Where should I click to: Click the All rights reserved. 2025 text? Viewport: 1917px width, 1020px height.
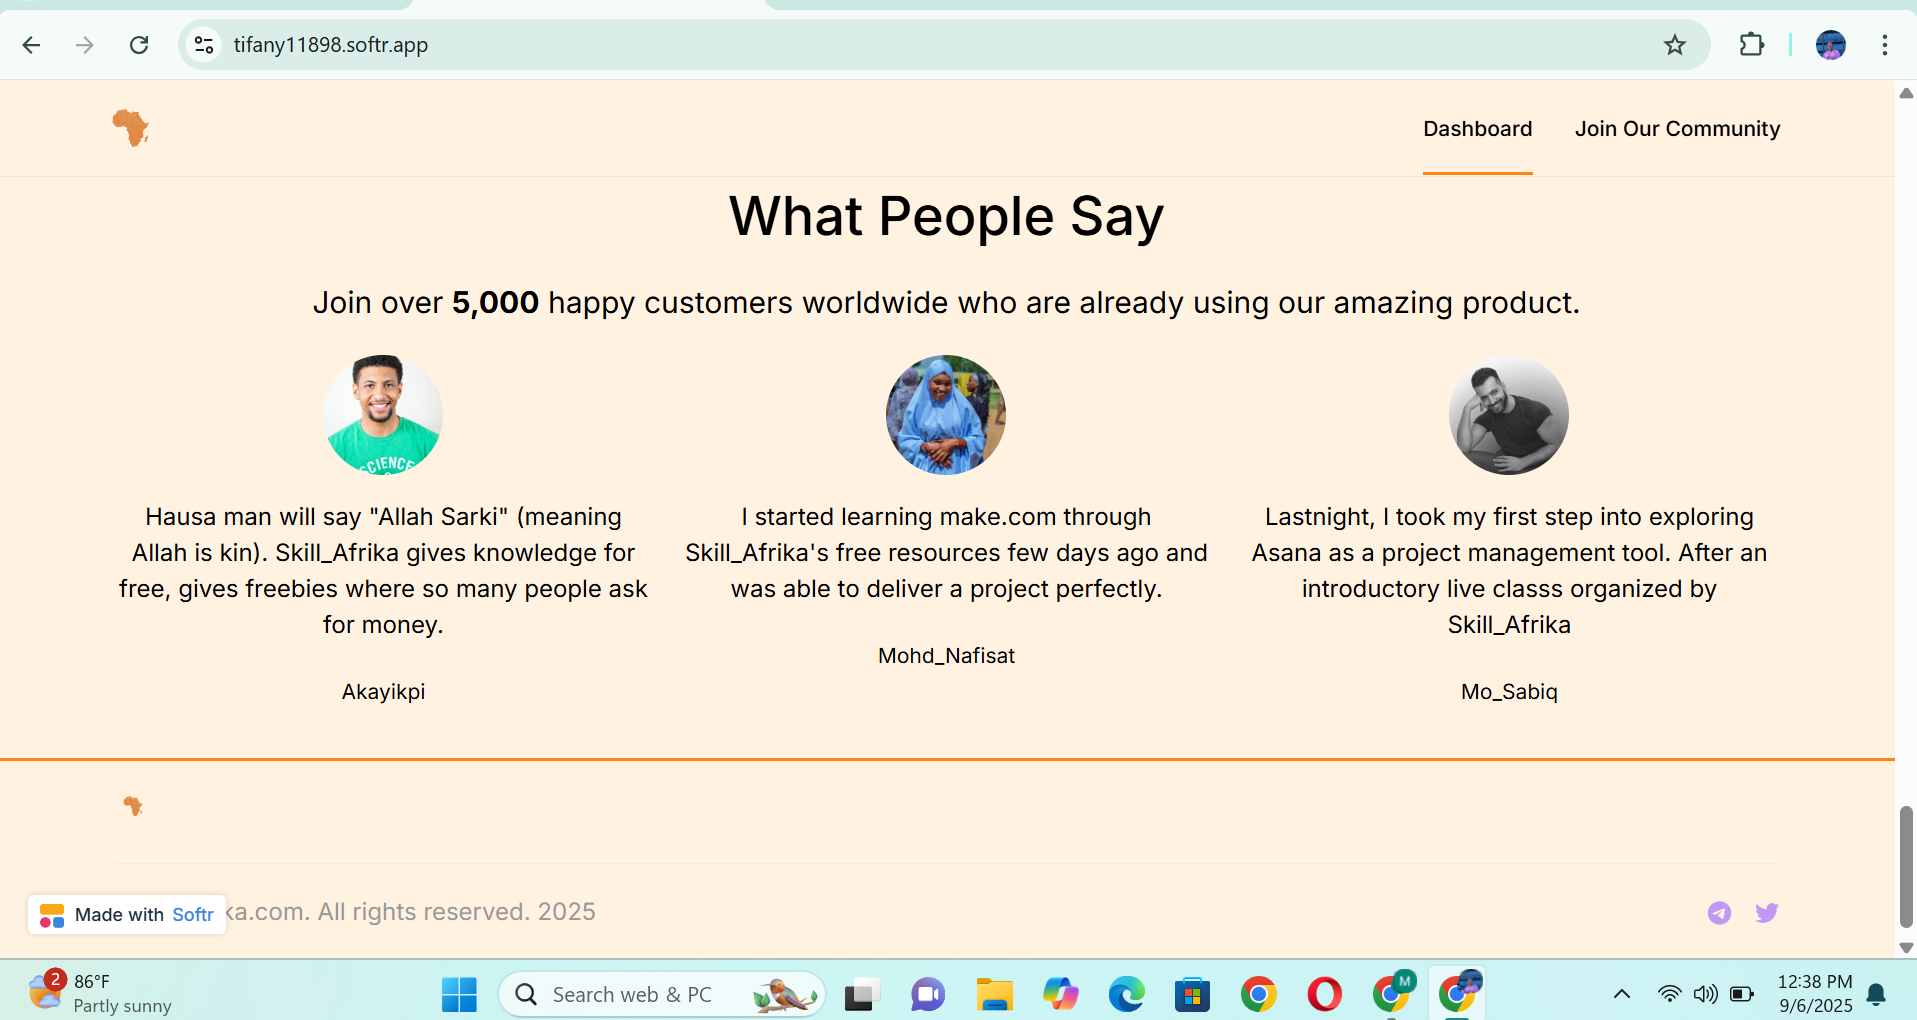456,912
